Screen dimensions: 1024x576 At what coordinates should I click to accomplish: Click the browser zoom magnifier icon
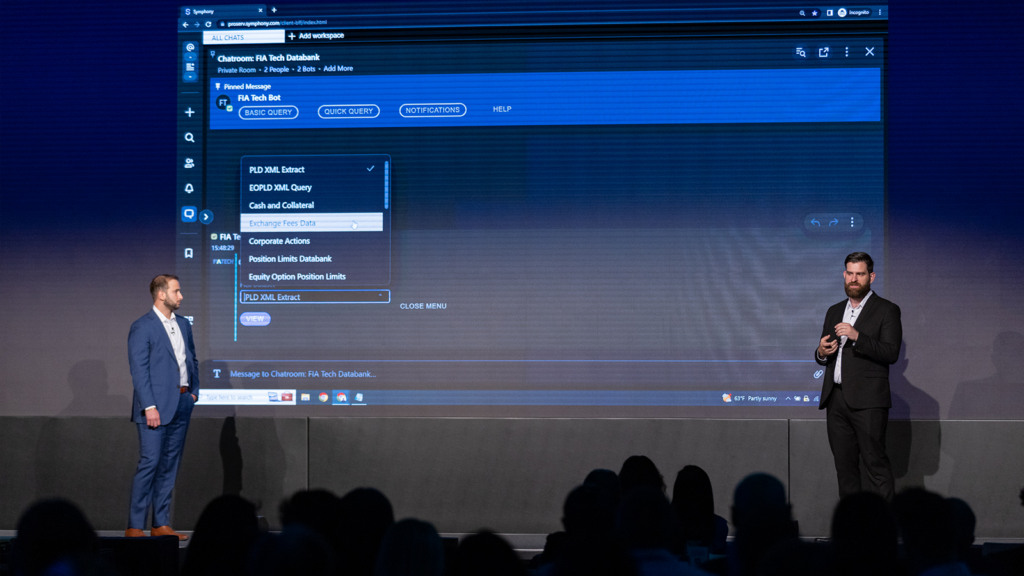[x=802, y=13]
